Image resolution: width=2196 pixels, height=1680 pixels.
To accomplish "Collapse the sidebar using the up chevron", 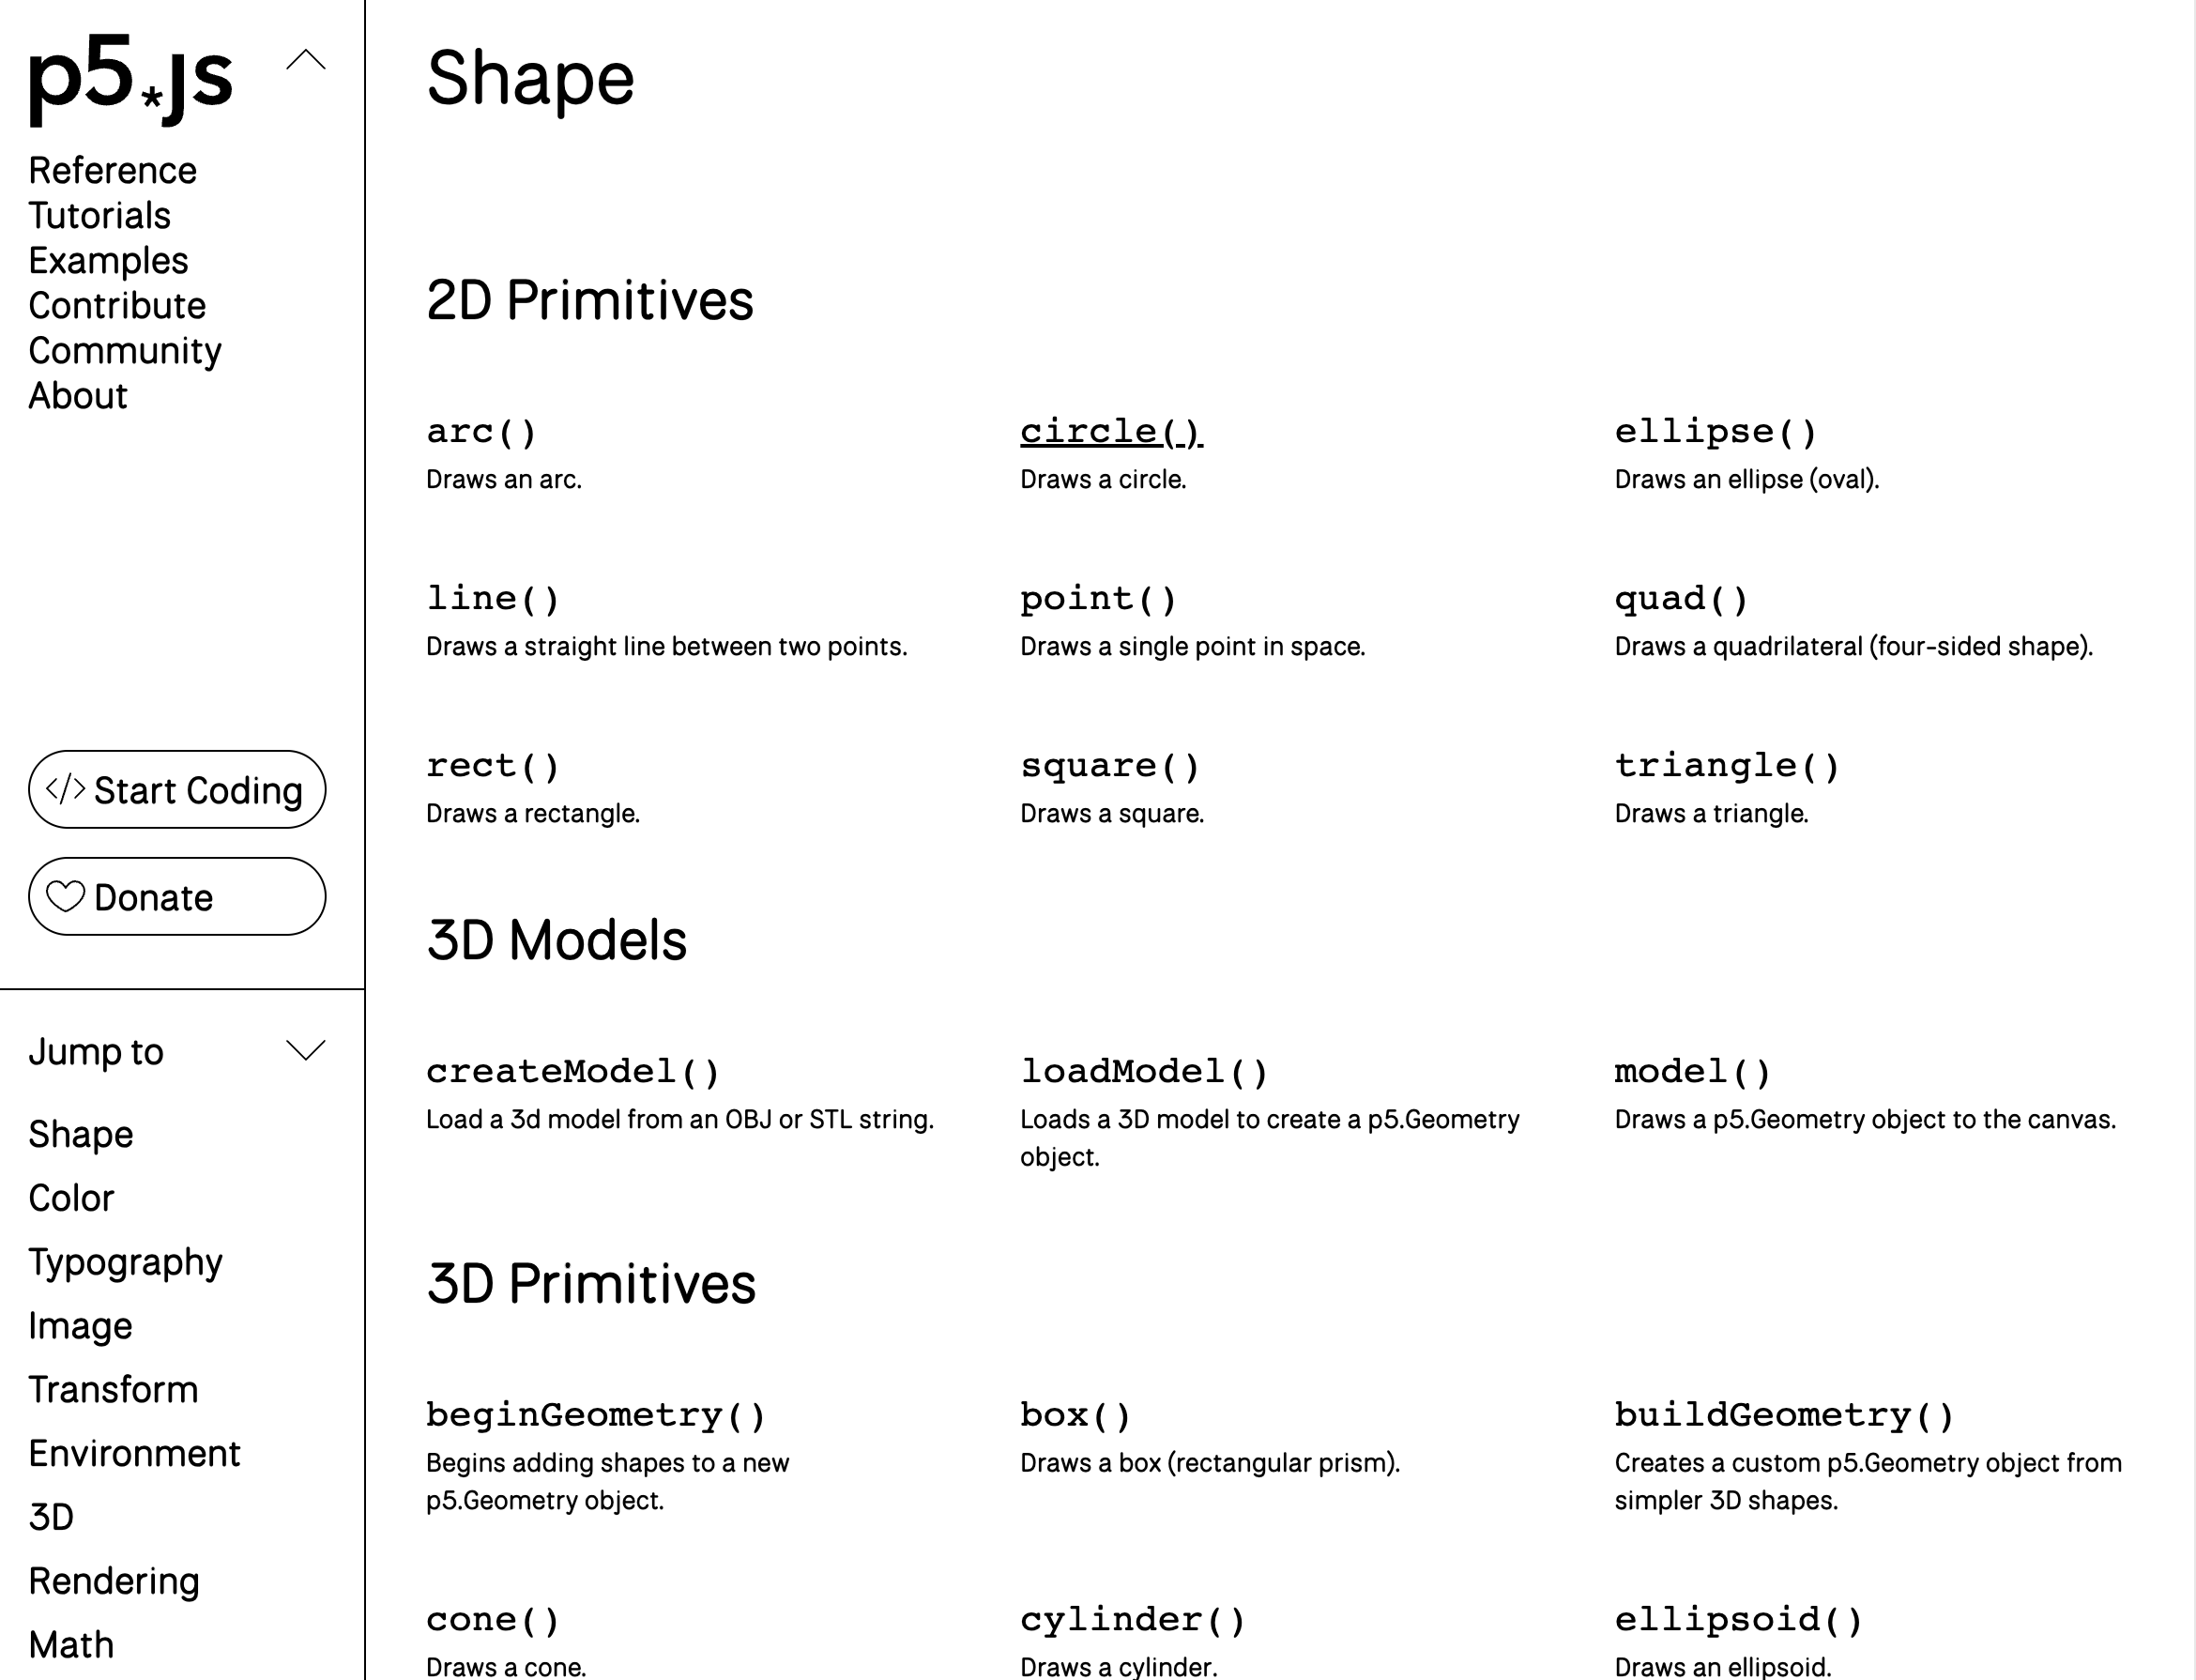I will (x=306, y=62).
